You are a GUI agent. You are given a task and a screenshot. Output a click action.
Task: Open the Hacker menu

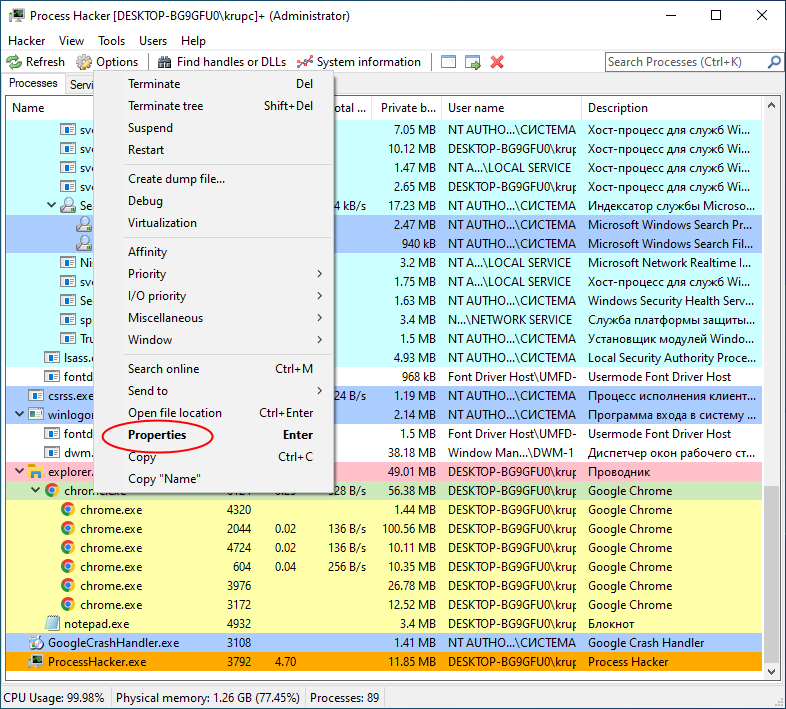click(27, 41)
